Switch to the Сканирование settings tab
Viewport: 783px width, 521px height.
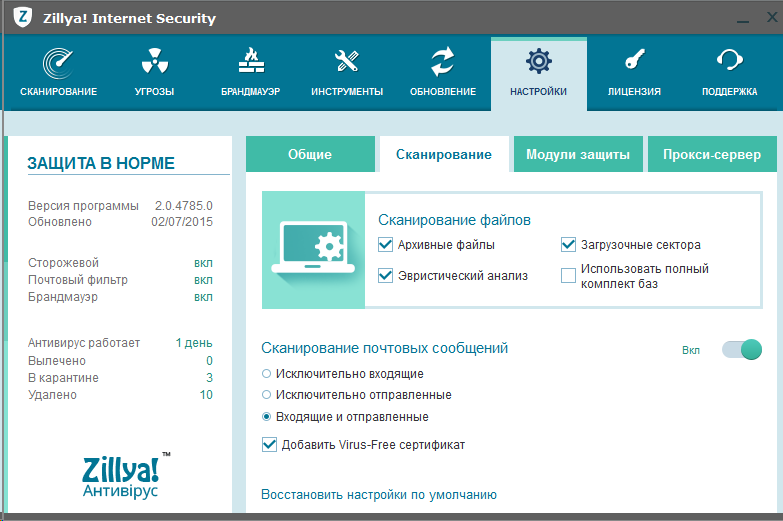[x=444, y=154]
